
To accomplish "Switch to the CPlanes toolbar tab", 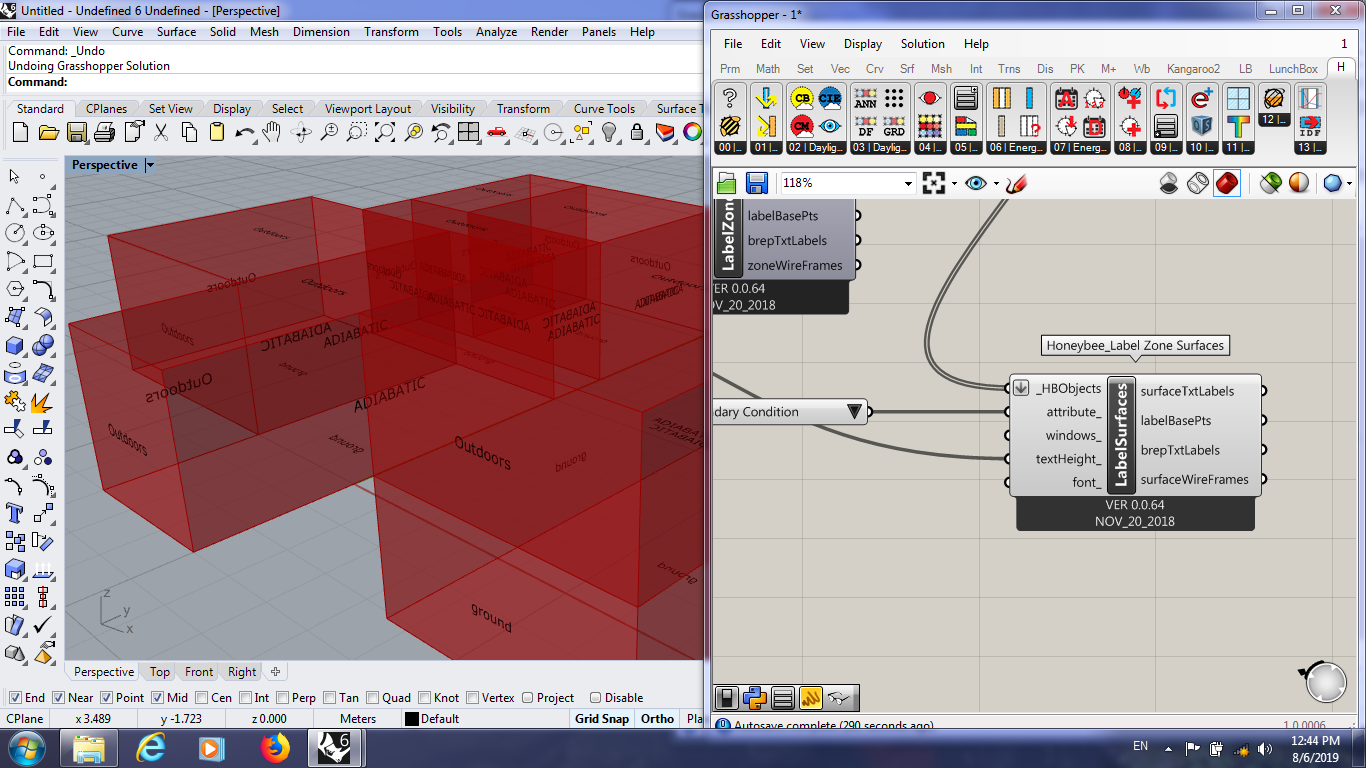I will pos(106,109).
